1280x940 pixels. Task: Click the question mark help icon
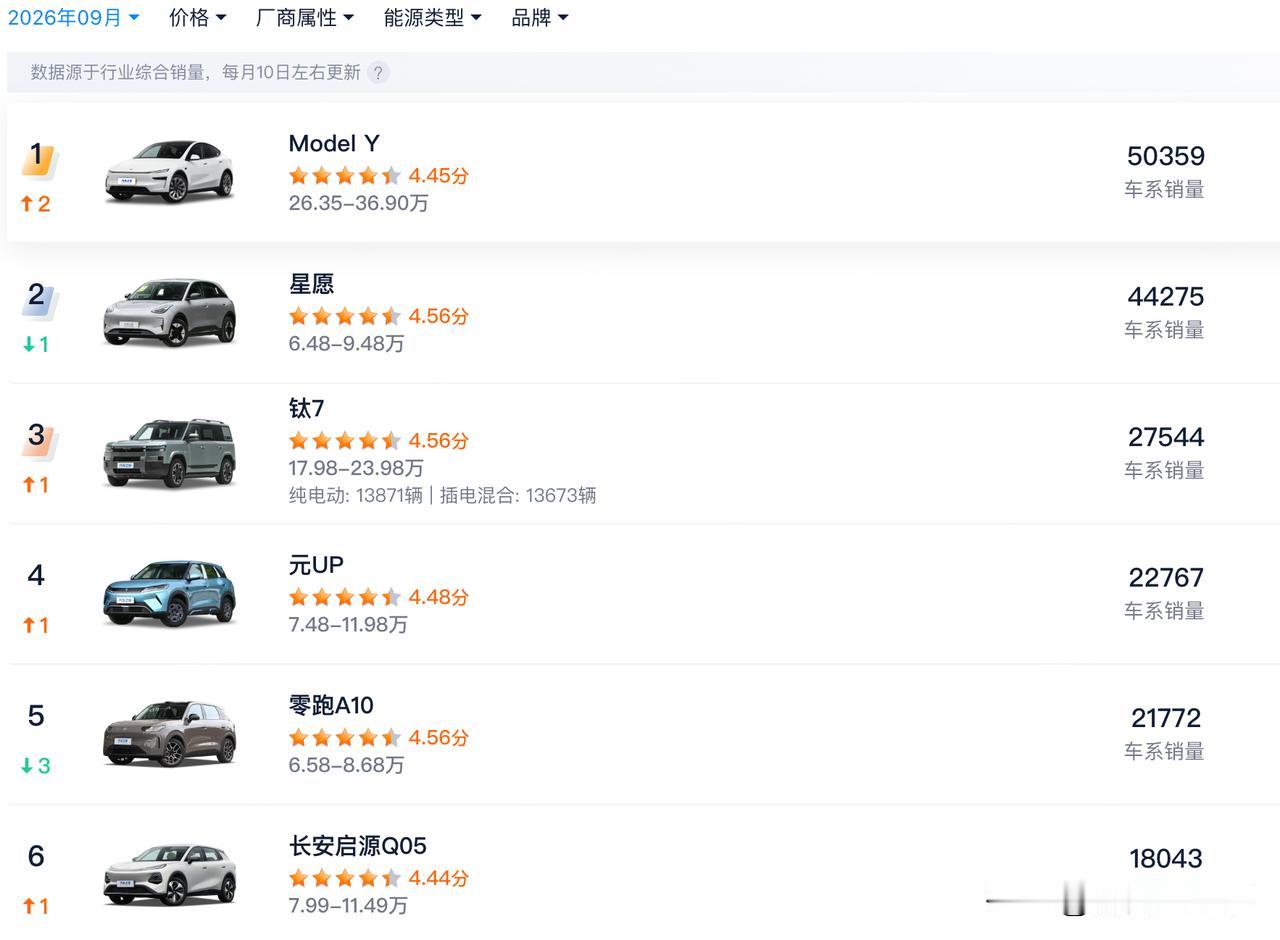point(378,72)
